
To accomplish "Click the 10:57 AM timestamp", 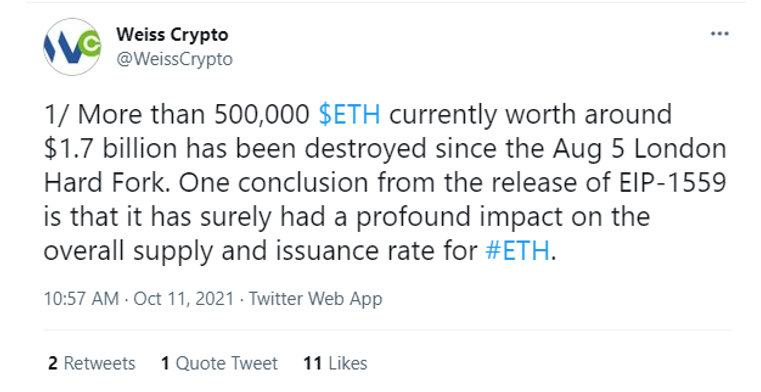I will [x=81, y=298].
